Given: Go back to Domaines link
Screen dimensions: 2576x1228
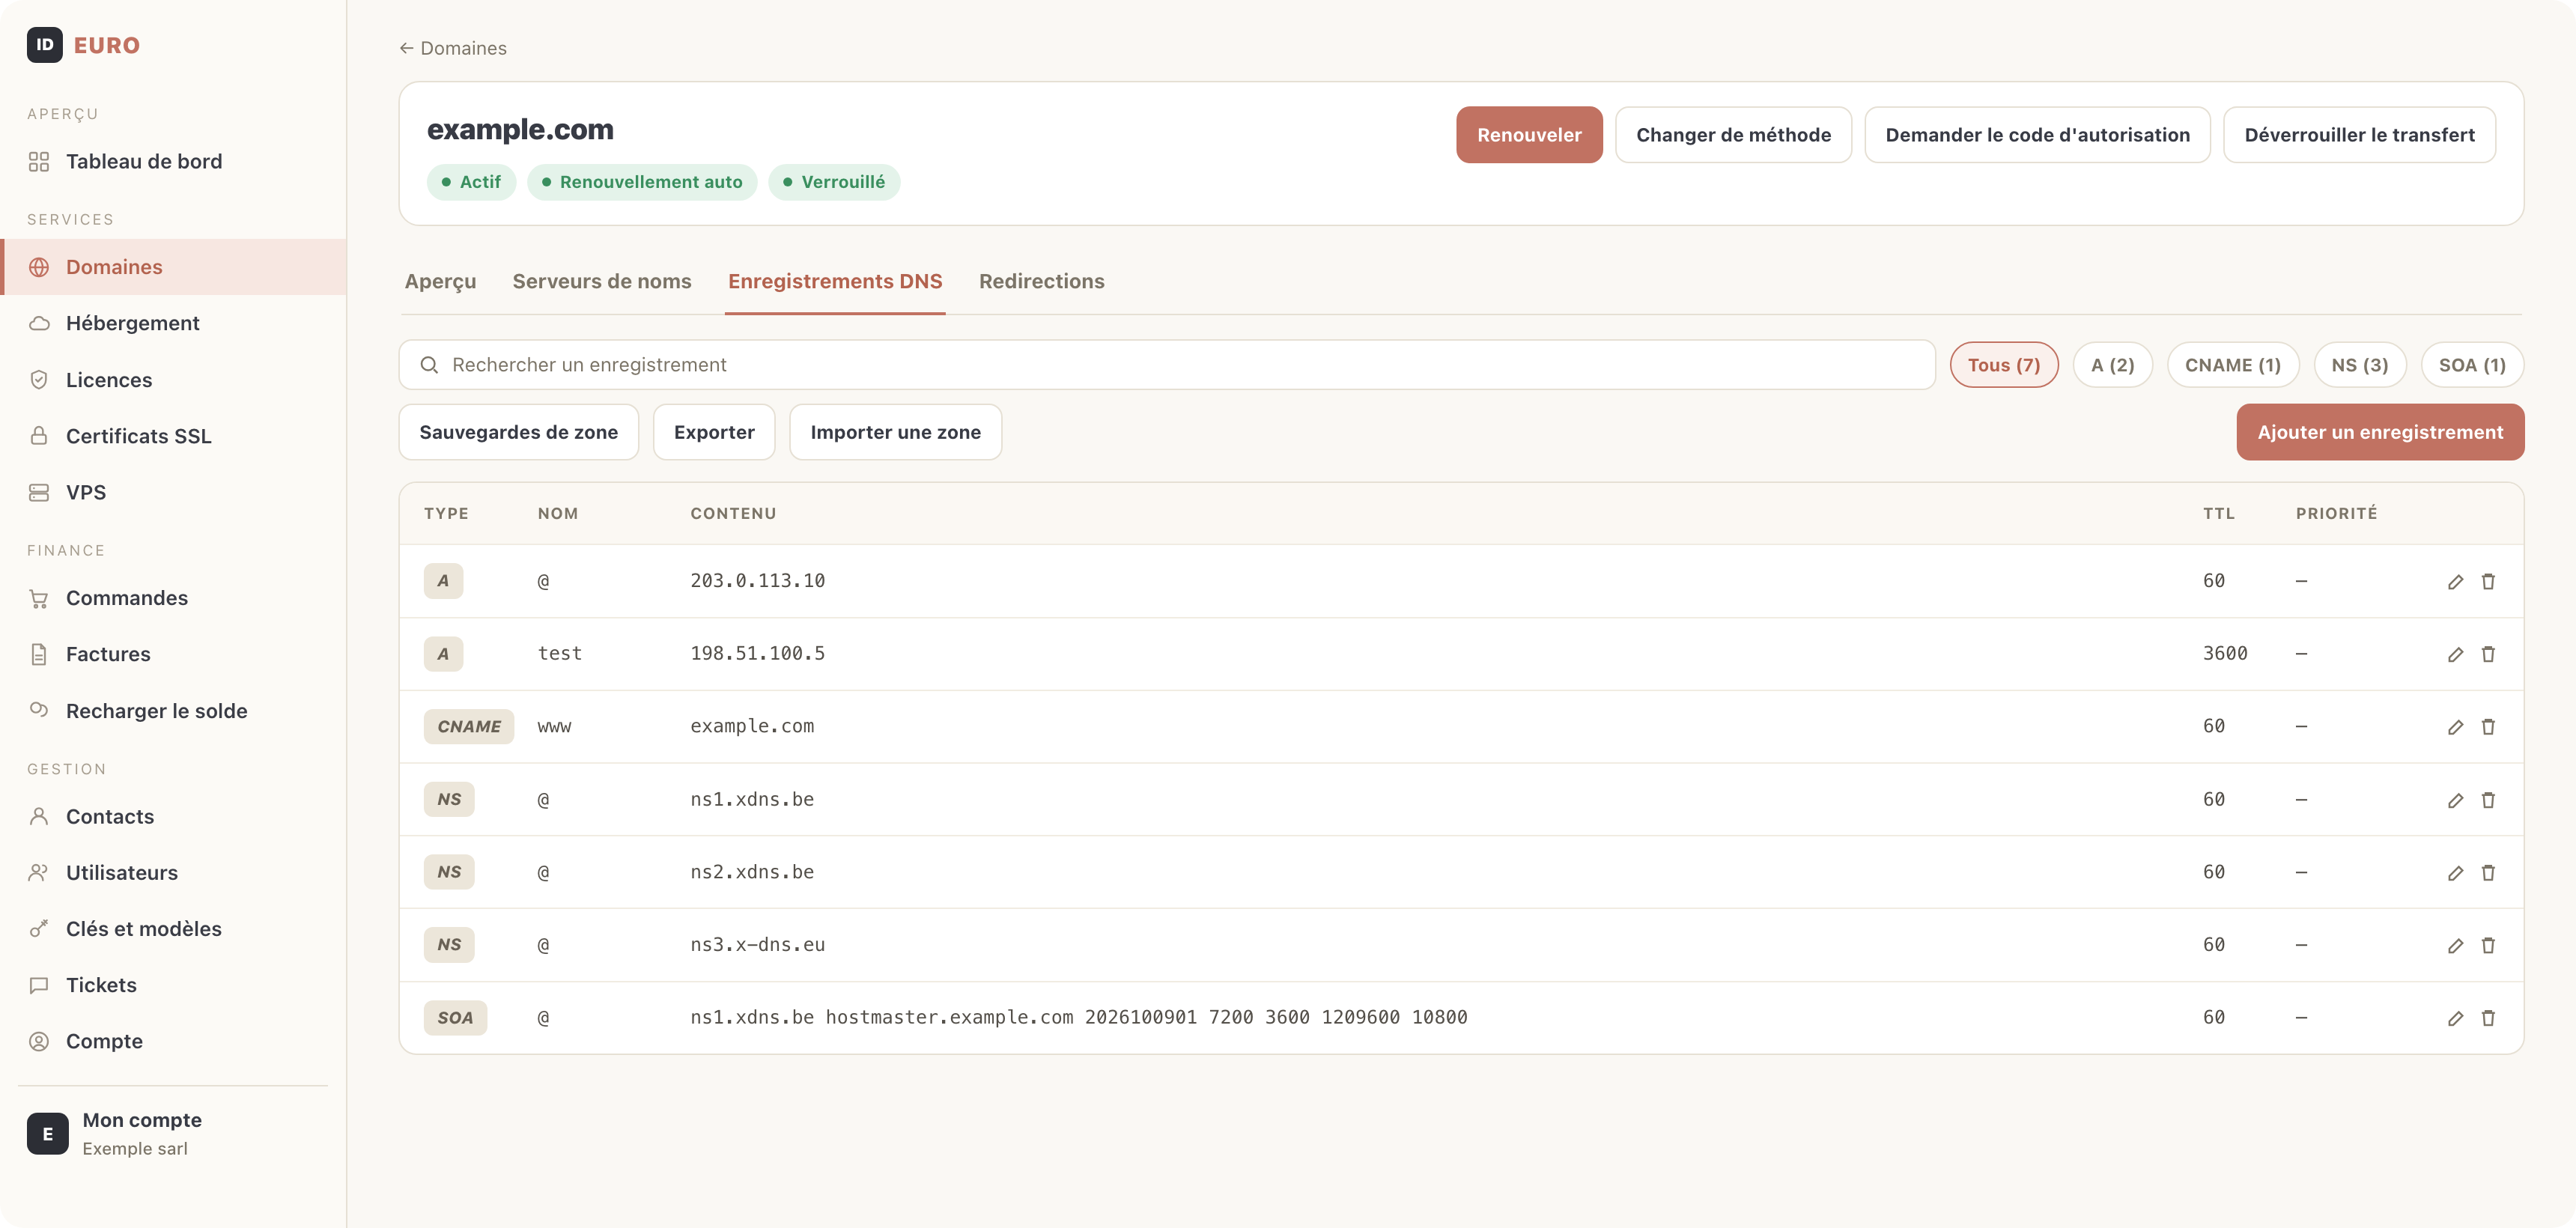Looking at the screenshot, I should 452,48.
